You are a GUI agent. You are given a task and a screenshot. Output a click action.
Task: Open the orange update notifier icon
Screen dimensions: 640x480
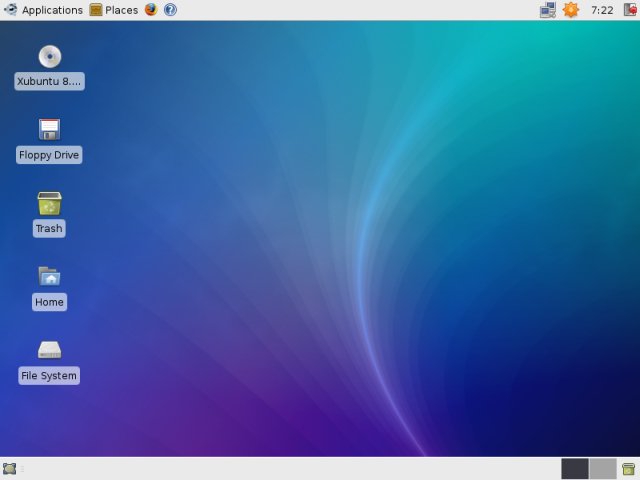571,10
